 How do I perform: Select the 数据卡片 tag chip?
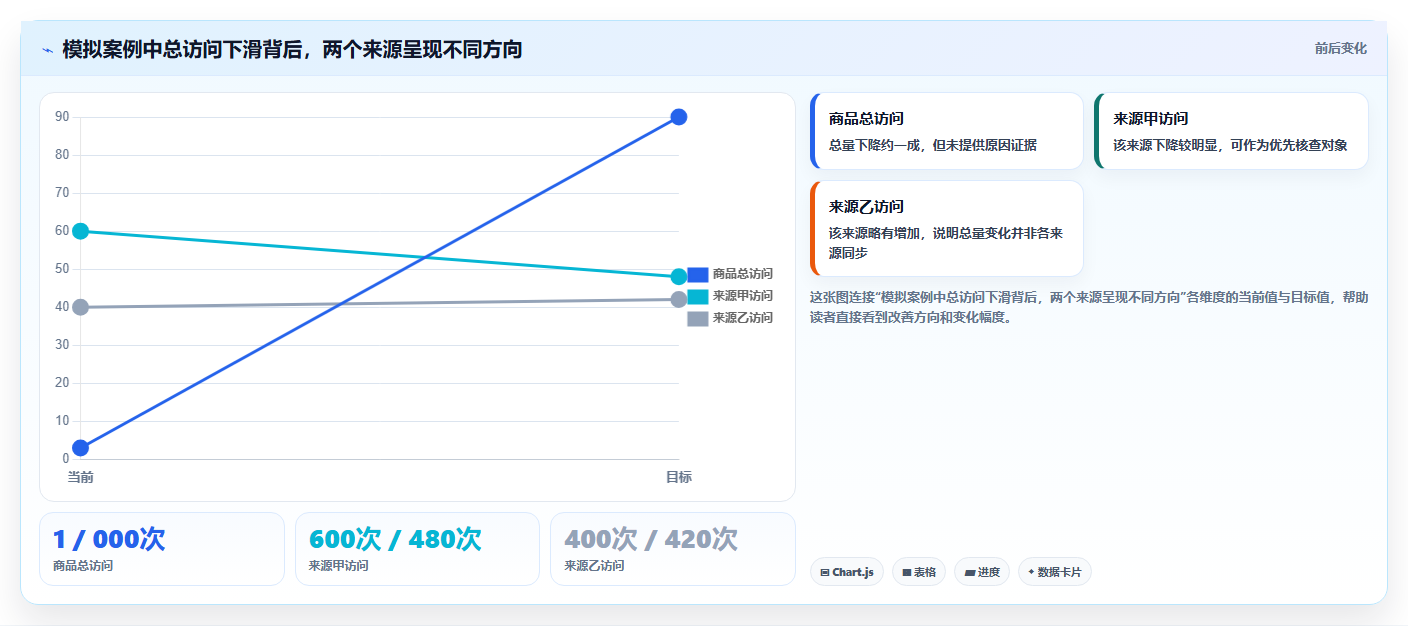pos(1055,572)
